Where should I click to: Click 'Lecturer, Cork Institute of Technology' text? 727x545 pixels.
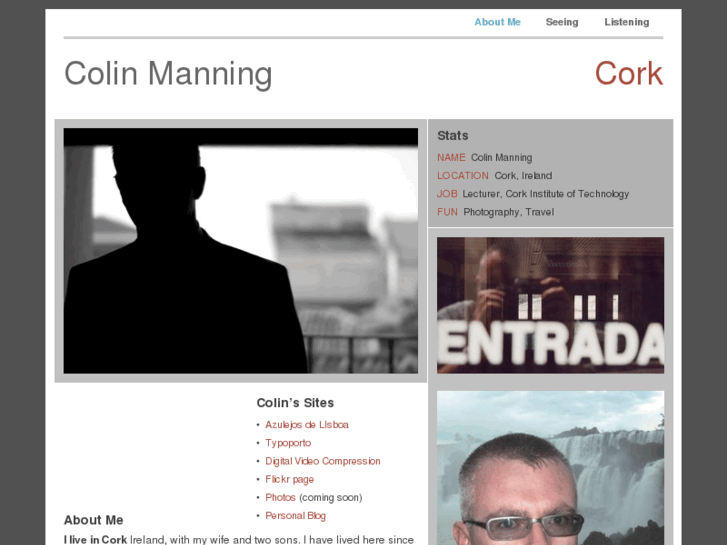pos(545,194)
